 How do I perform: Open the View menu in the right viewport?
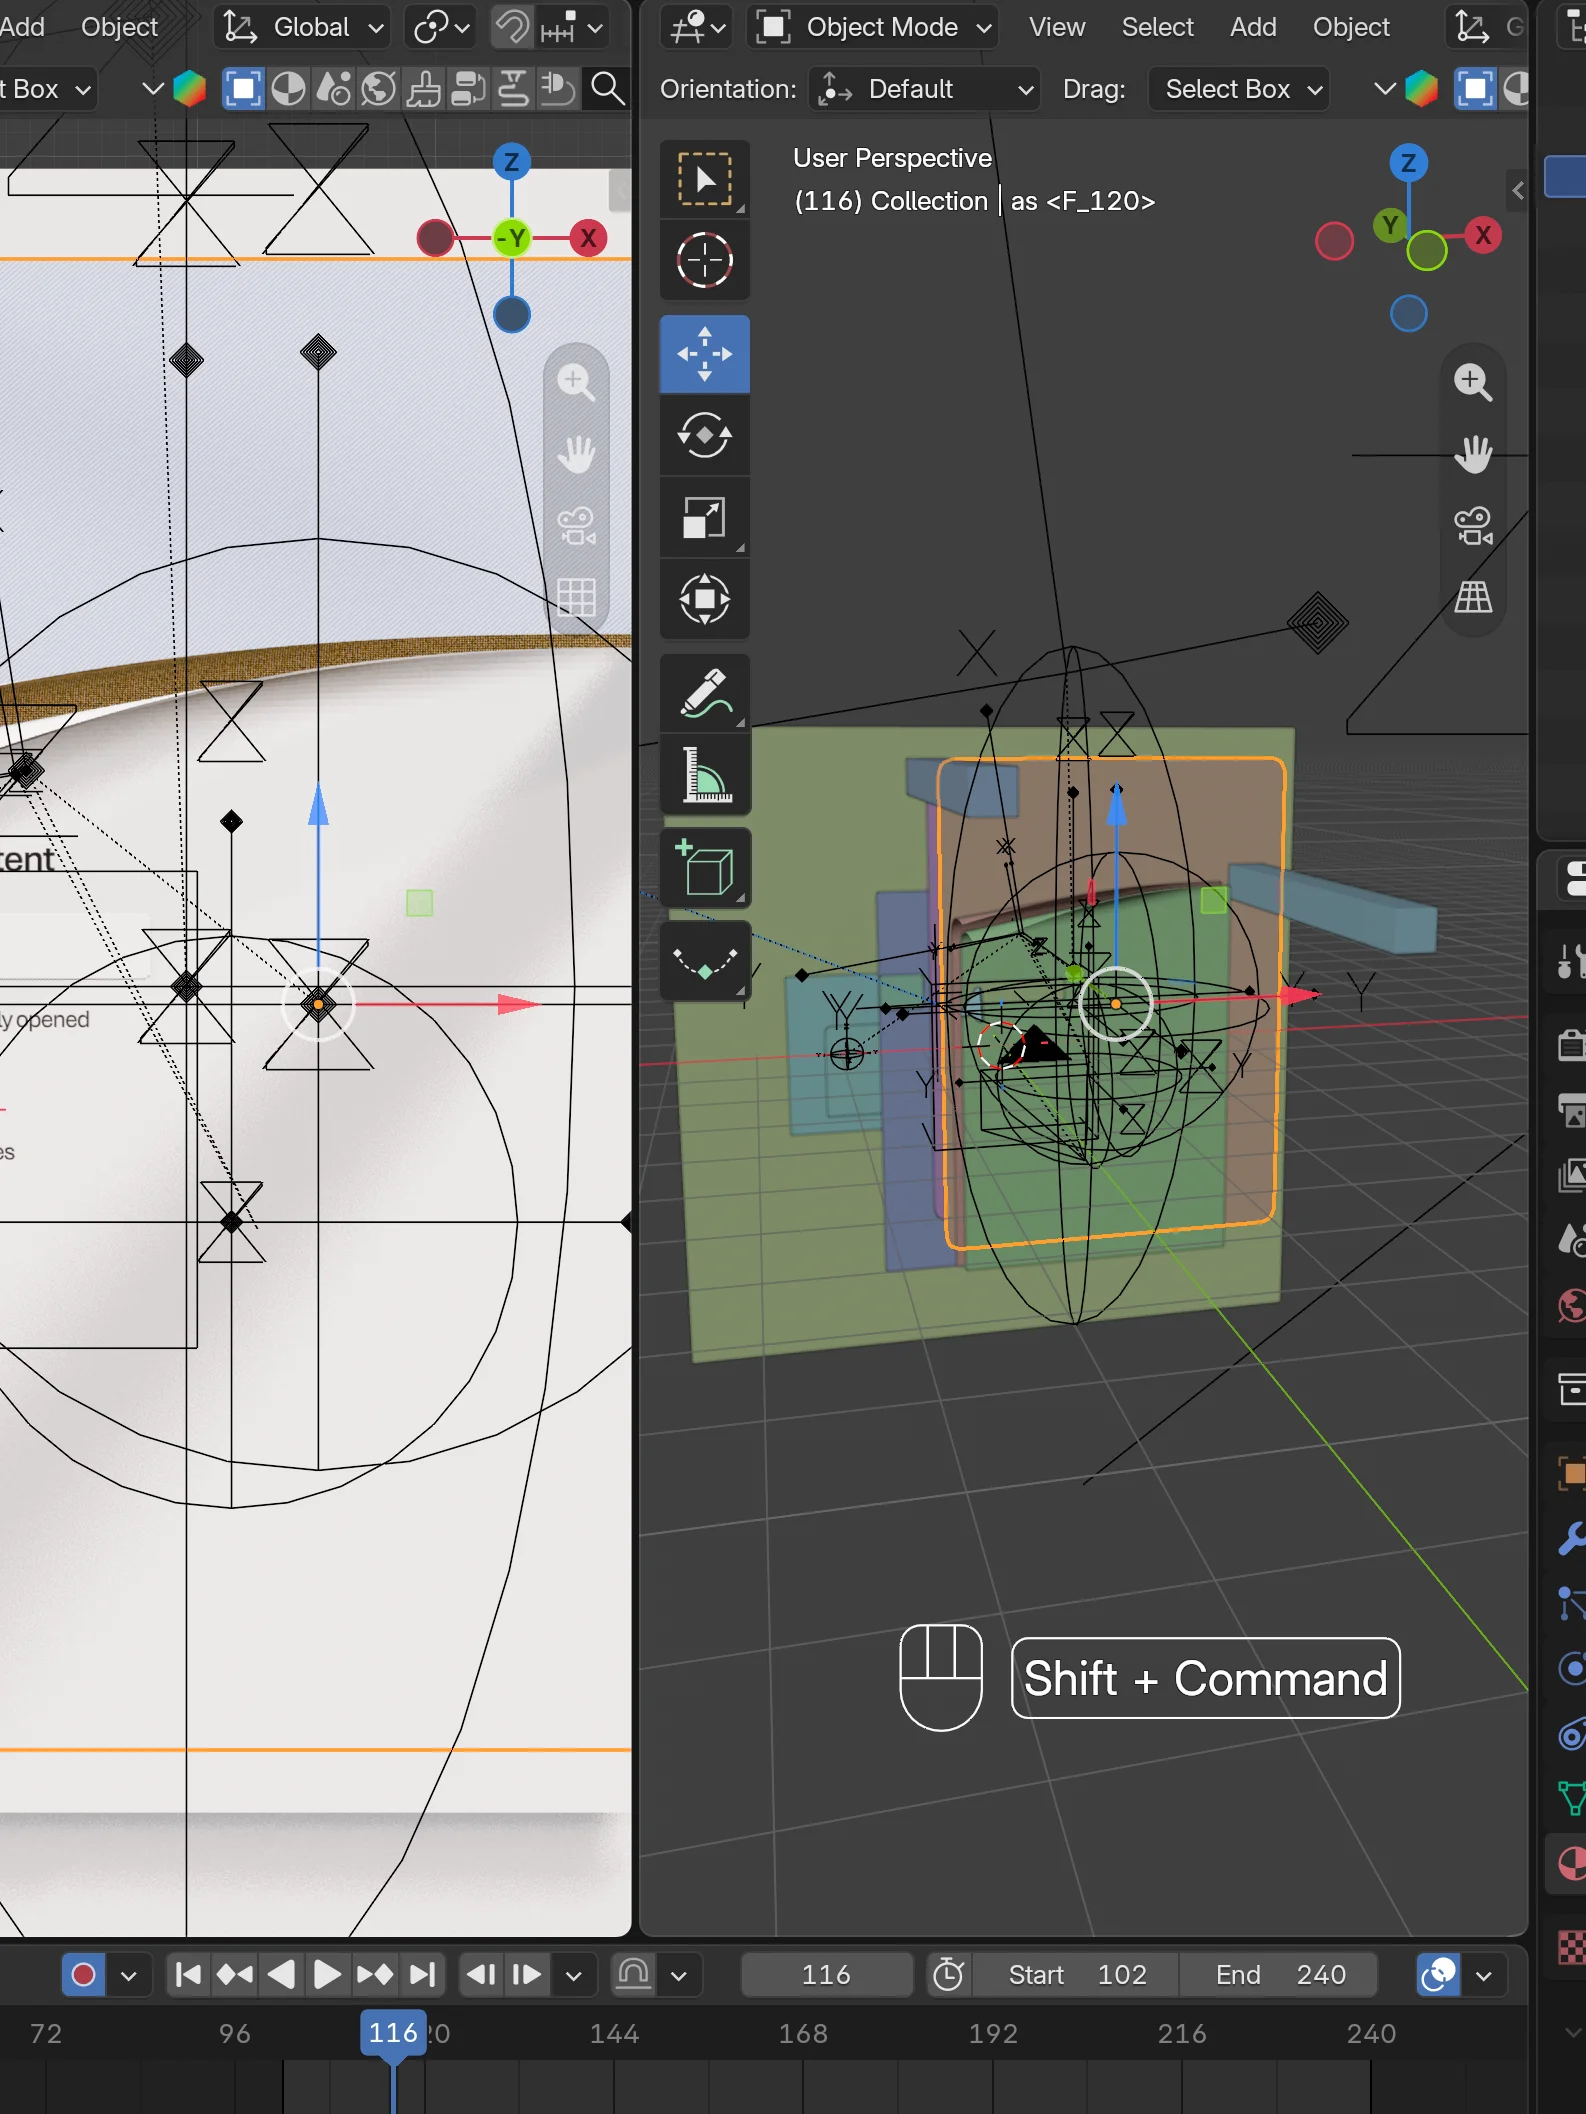1057,27
